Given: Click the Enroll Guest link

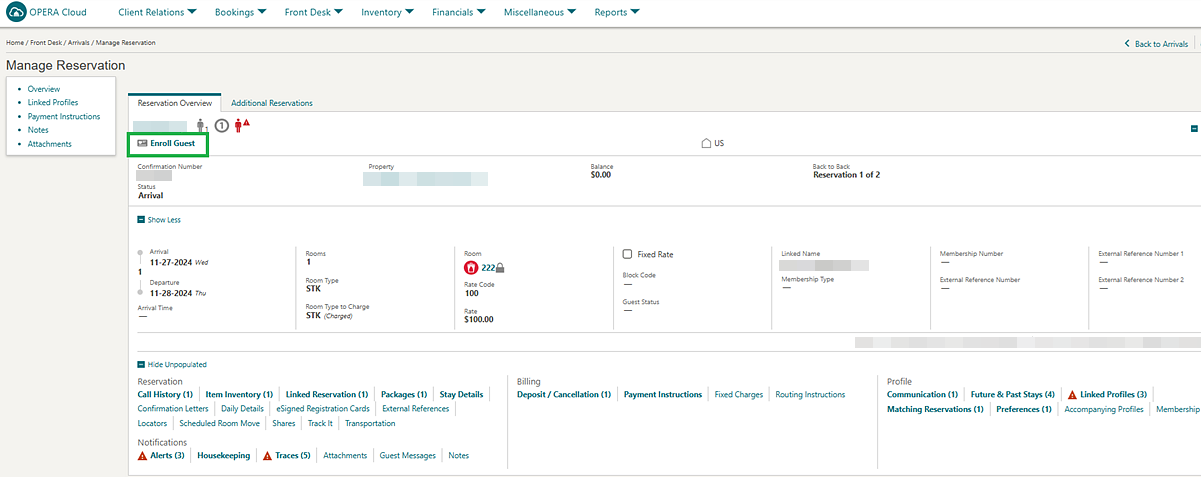Looking at the screenshot, I should pyautogui.click(x=172, y=144).
